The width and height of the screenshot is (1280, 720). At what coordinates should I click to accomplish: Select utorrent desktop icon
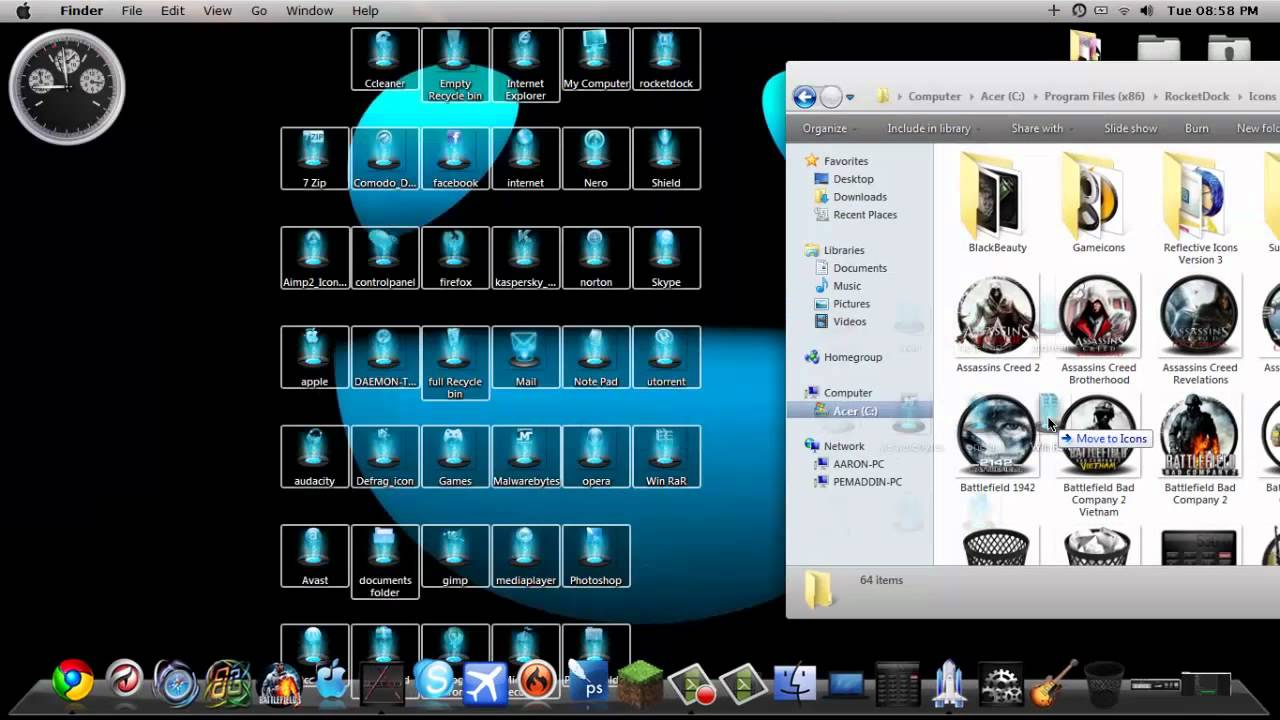point(666,357)
